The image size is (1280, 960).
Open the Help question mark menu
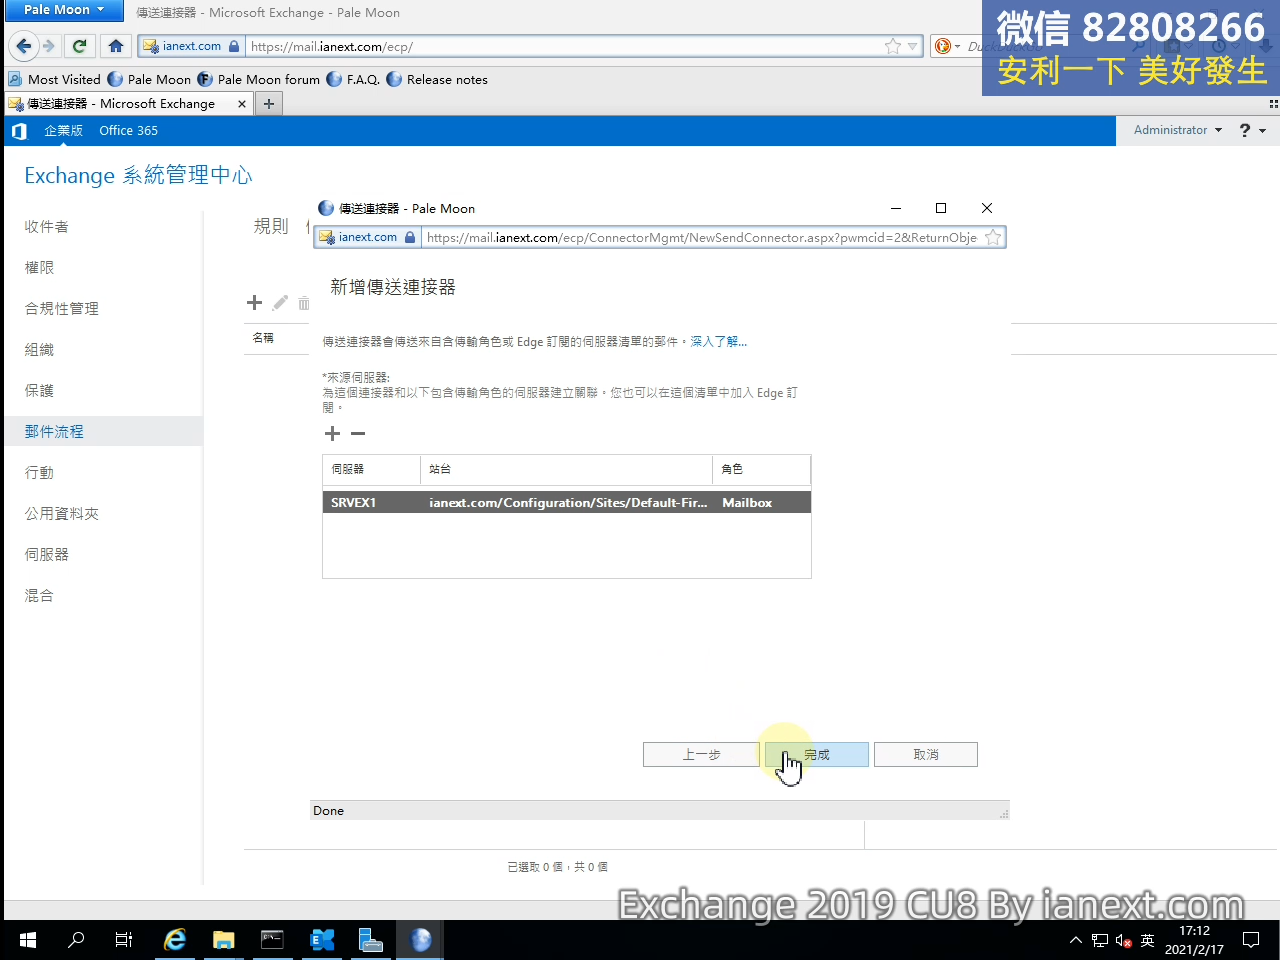1252,130
